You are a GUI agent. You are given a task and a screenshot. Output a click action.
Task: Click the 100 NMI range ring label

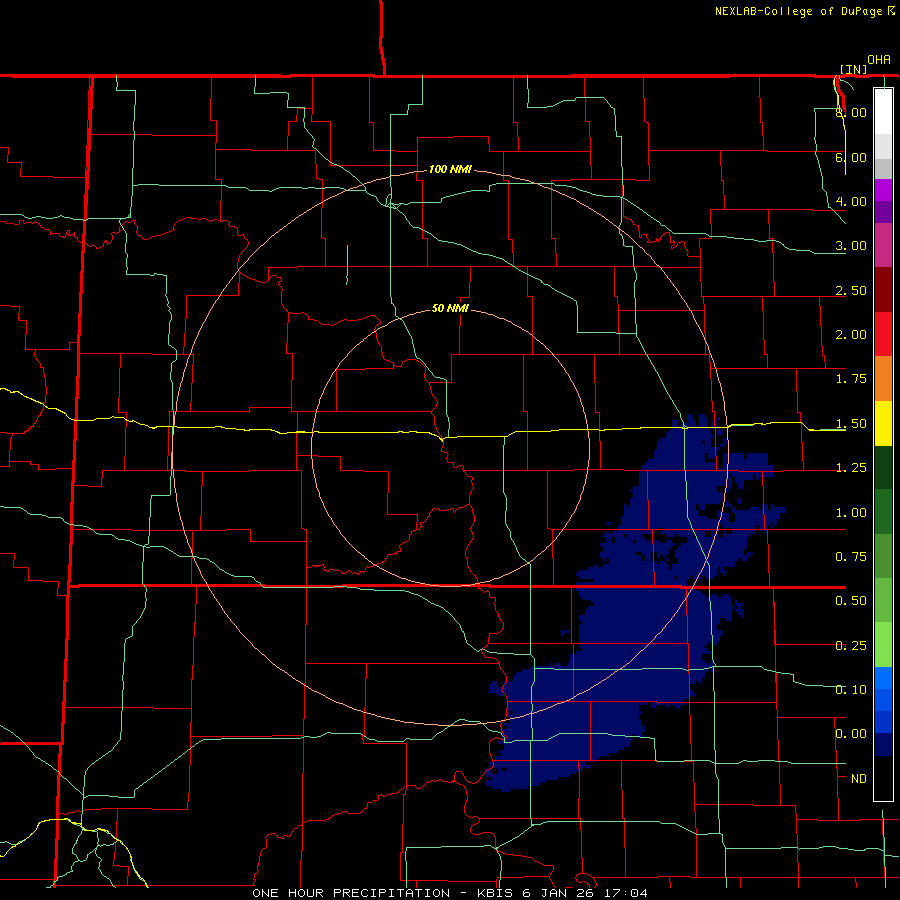[450, 169]
